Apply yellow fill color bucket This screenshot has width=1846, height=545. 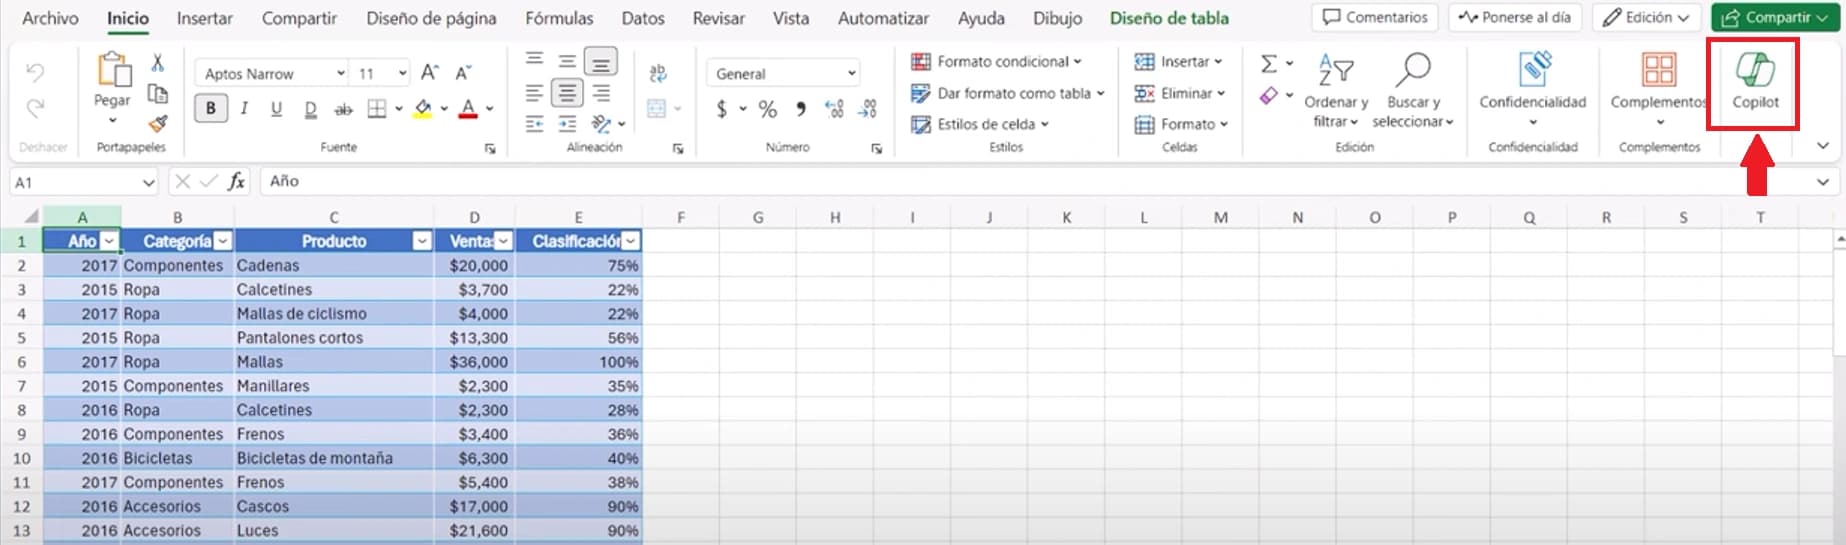(423, 109)
